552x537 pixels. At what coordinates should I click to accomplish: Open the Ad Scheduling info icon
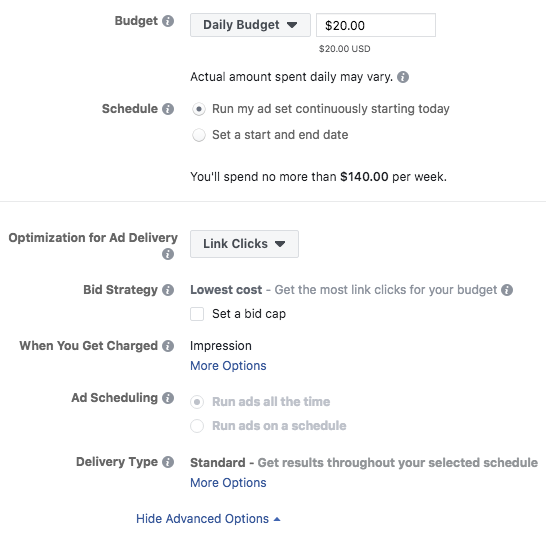(x=168, y=398)
